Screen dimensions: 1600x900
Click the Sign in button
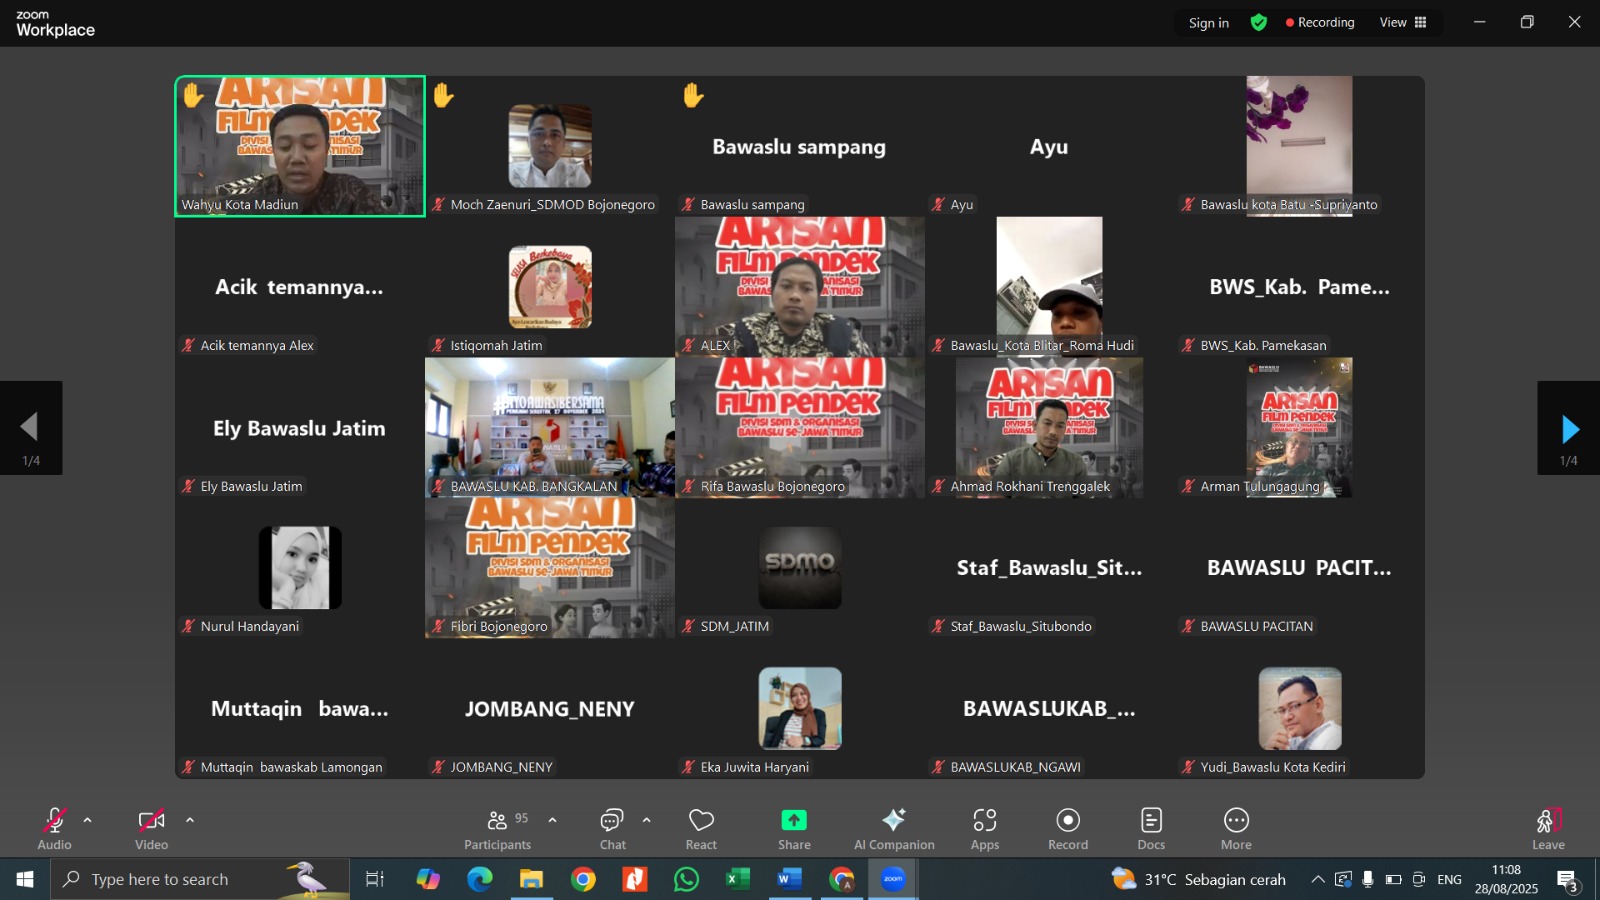pyautogui.click(x=1208, y=23)
